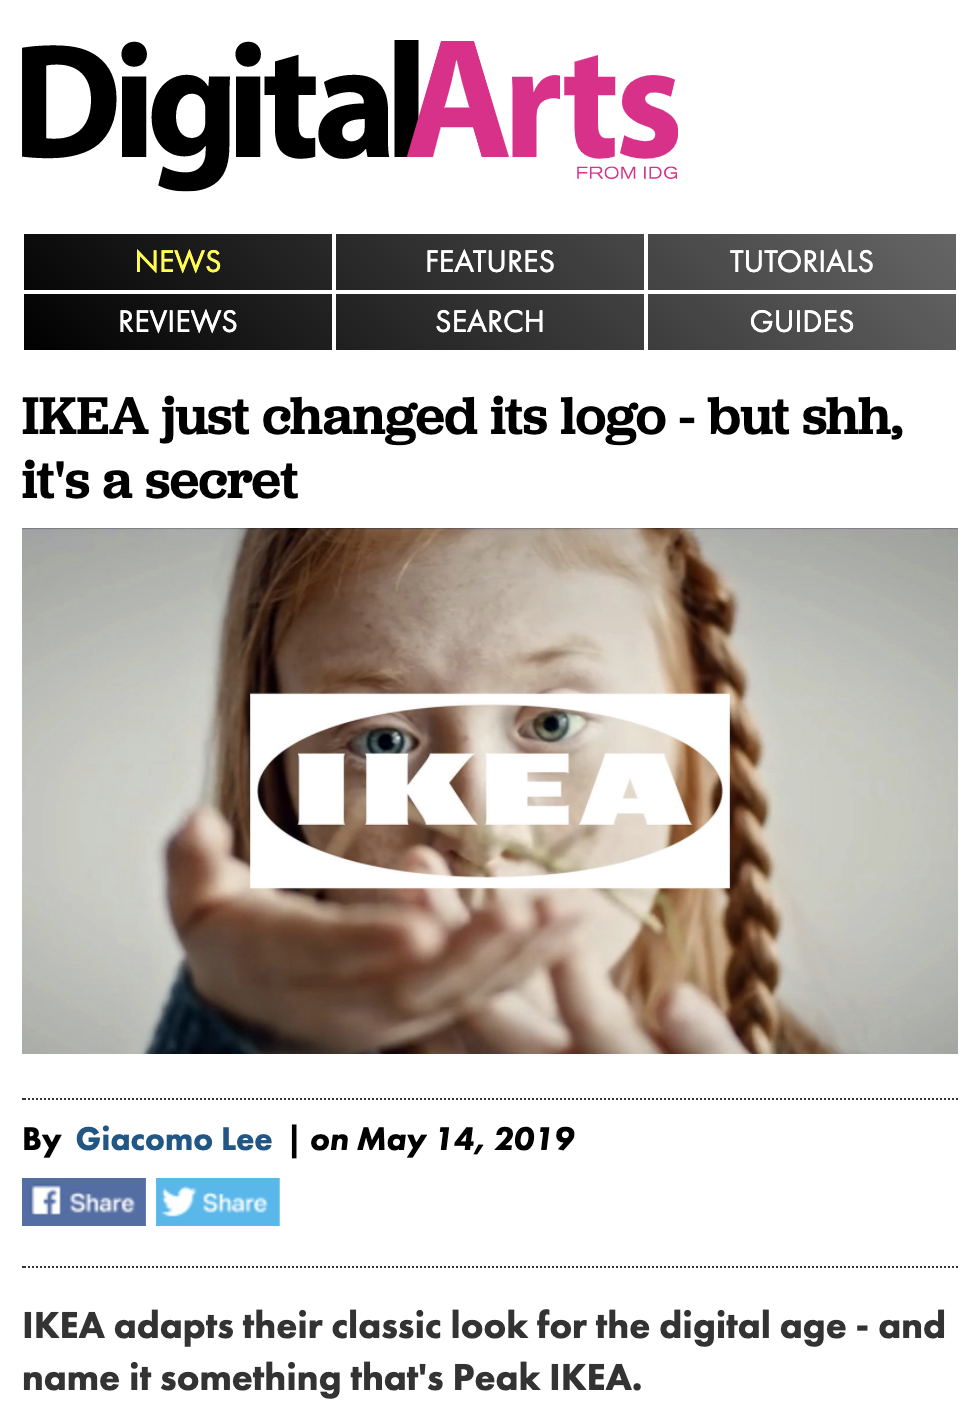Image resolution: width=980 pixels, height=1424 pixels.
Task: Open the SEARCH menu item
Action: point(490,322)
